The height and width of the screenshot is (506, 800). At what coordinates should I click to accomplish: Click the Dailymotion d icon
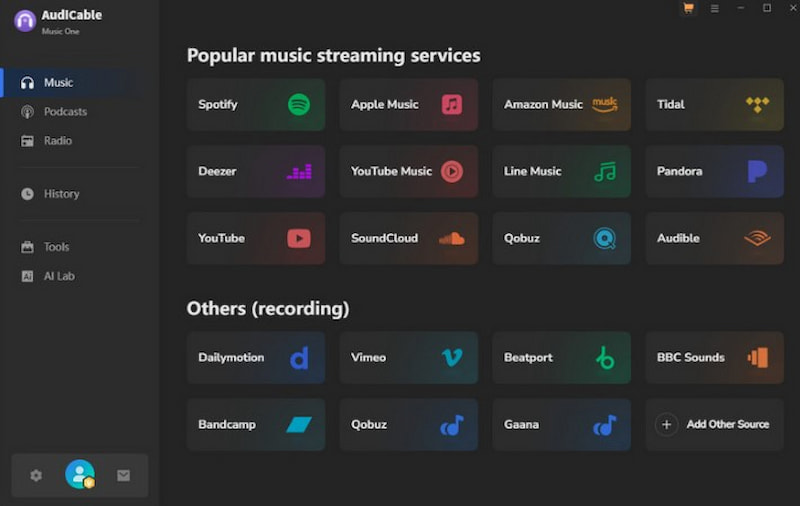tap(299, 358)
